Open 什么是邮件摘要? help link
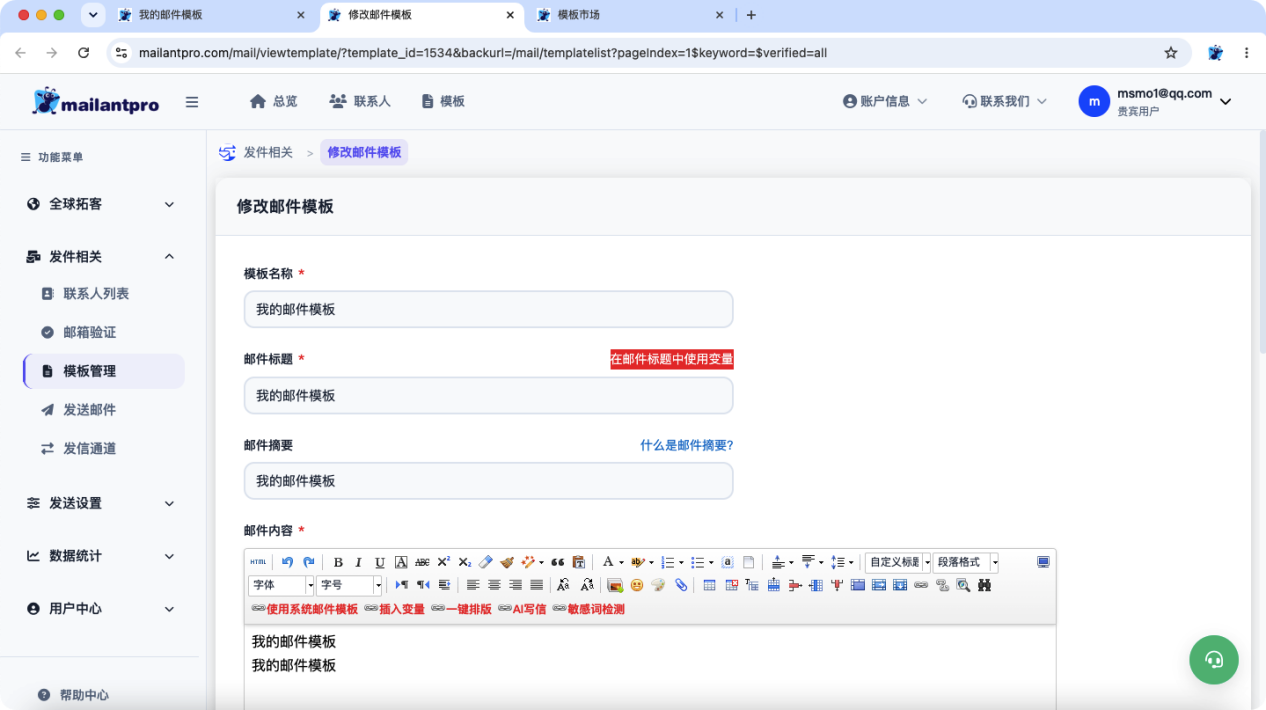1266x710 pixels. tap(687, 445)
